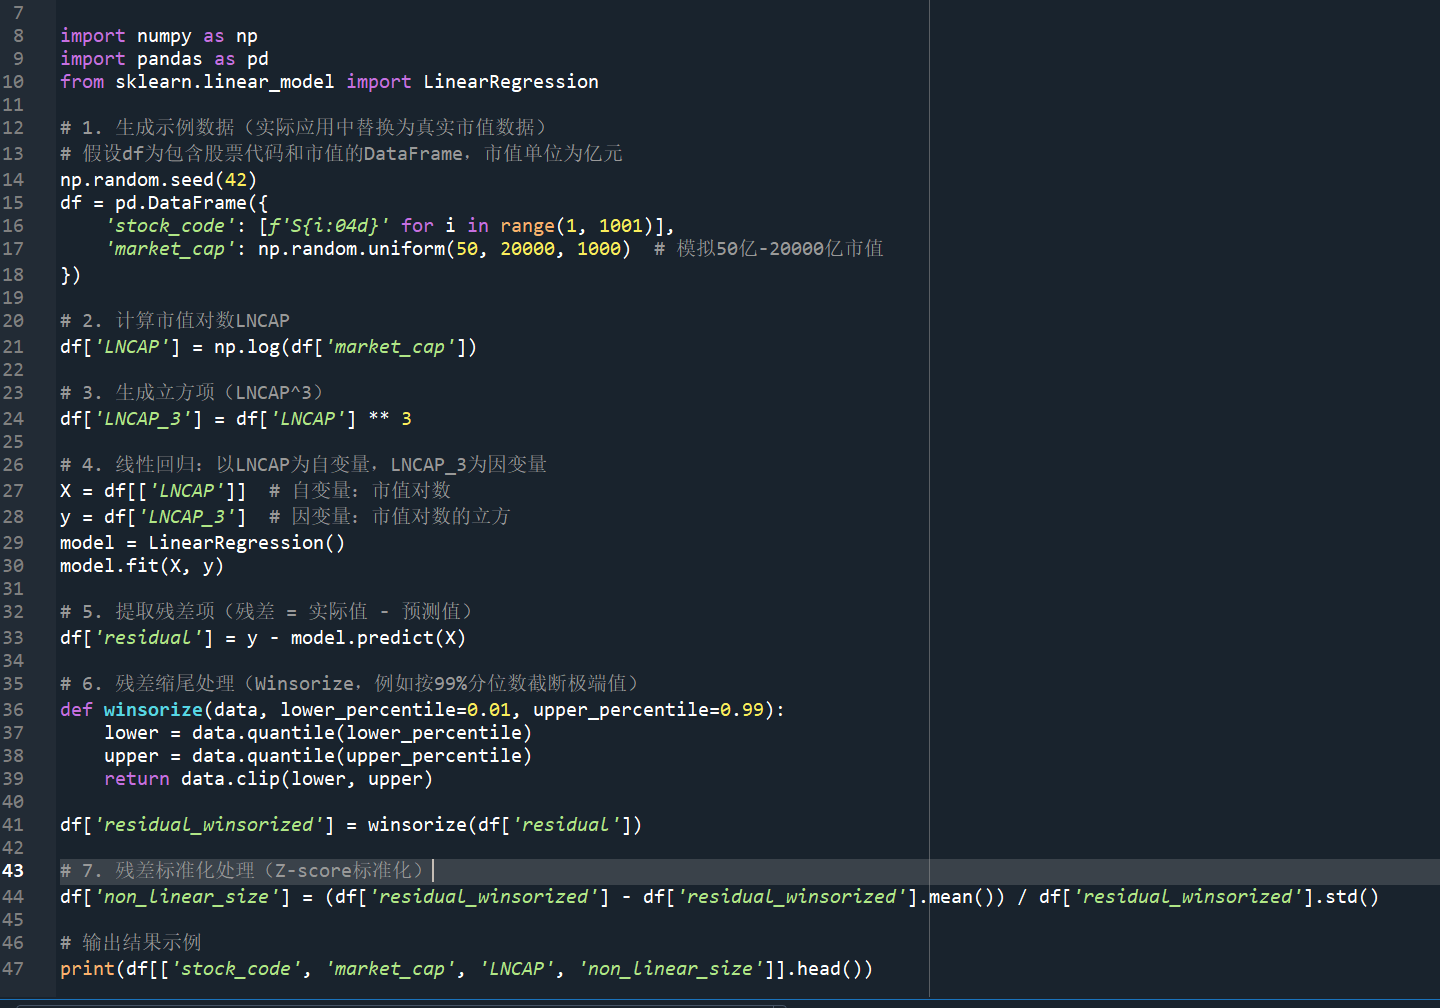This screenshot has height=1008, width=1440.
Task: Click line number 47 in the gutter
Action: pyautogui.click(x=13, y=969)
